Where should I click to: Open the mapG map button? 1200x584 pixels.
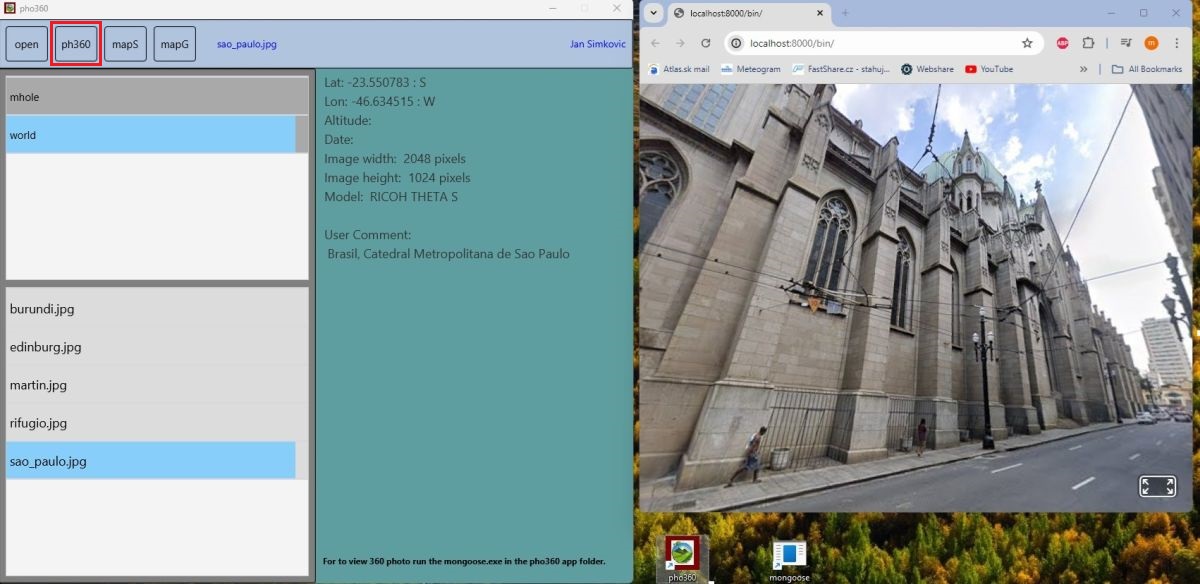(175, 44)
